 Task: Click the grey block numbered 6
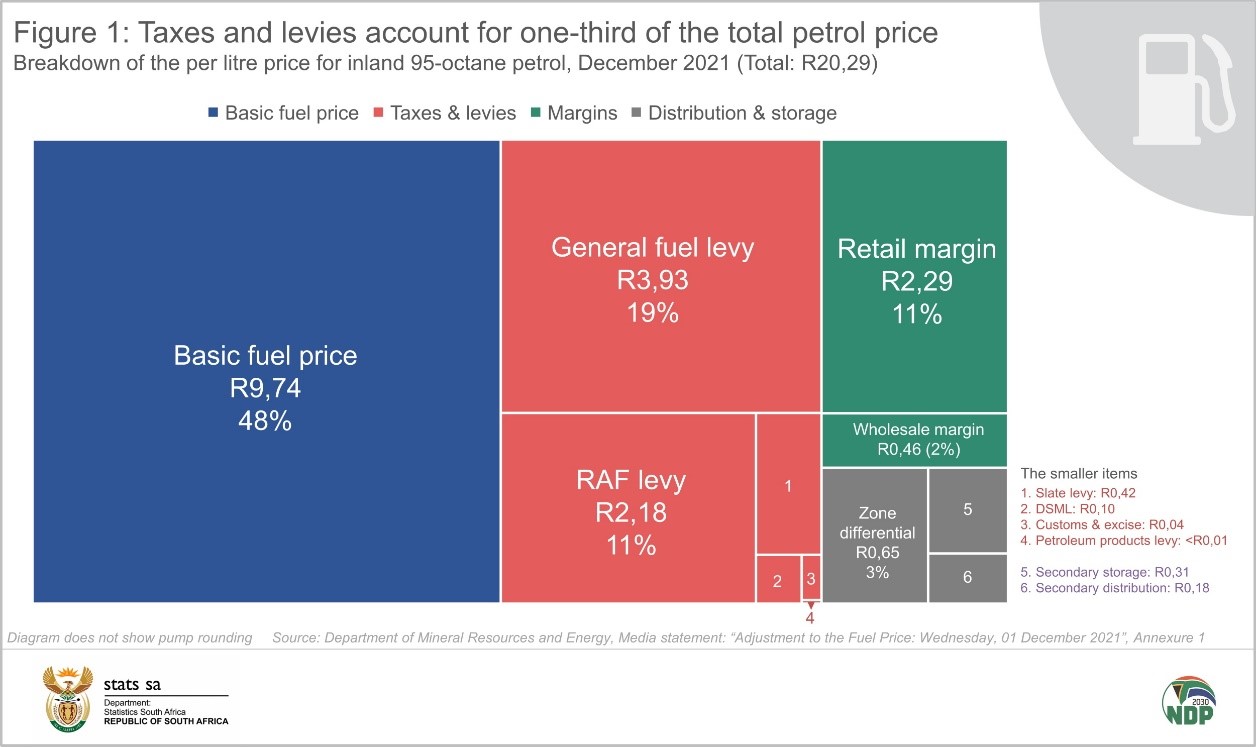coord(967,578)
